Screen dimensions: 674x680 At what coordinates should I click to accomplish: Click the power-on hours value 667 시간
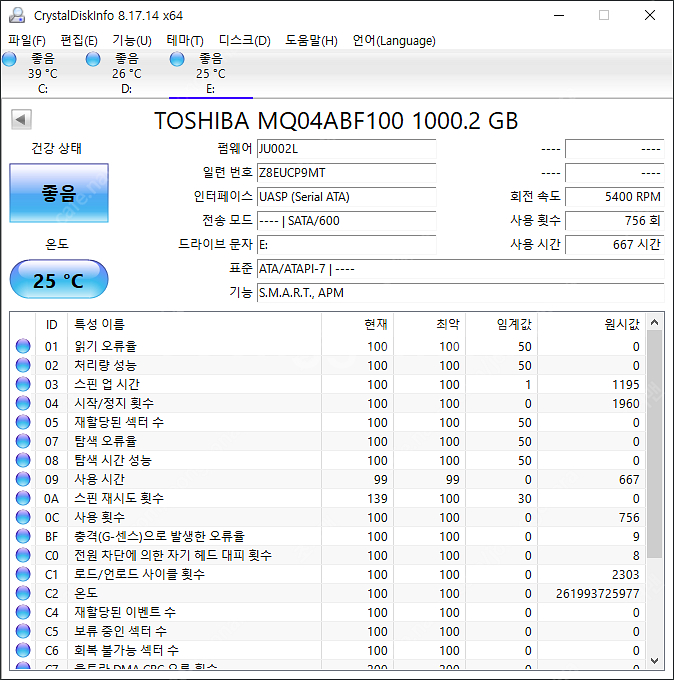pyautogui.click(x=615, y=245)
